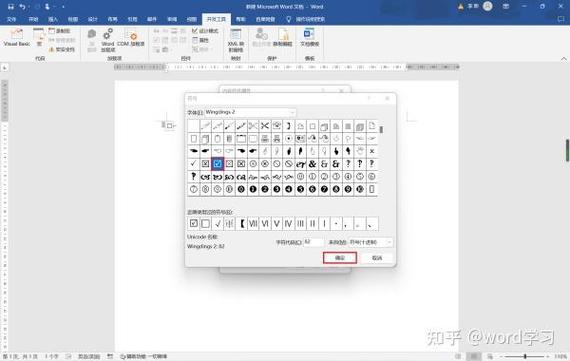This screenshot has width=570, height=361.
Task: Select the crossed box symbol beside the check mark
Action: [x=205, y=164]
